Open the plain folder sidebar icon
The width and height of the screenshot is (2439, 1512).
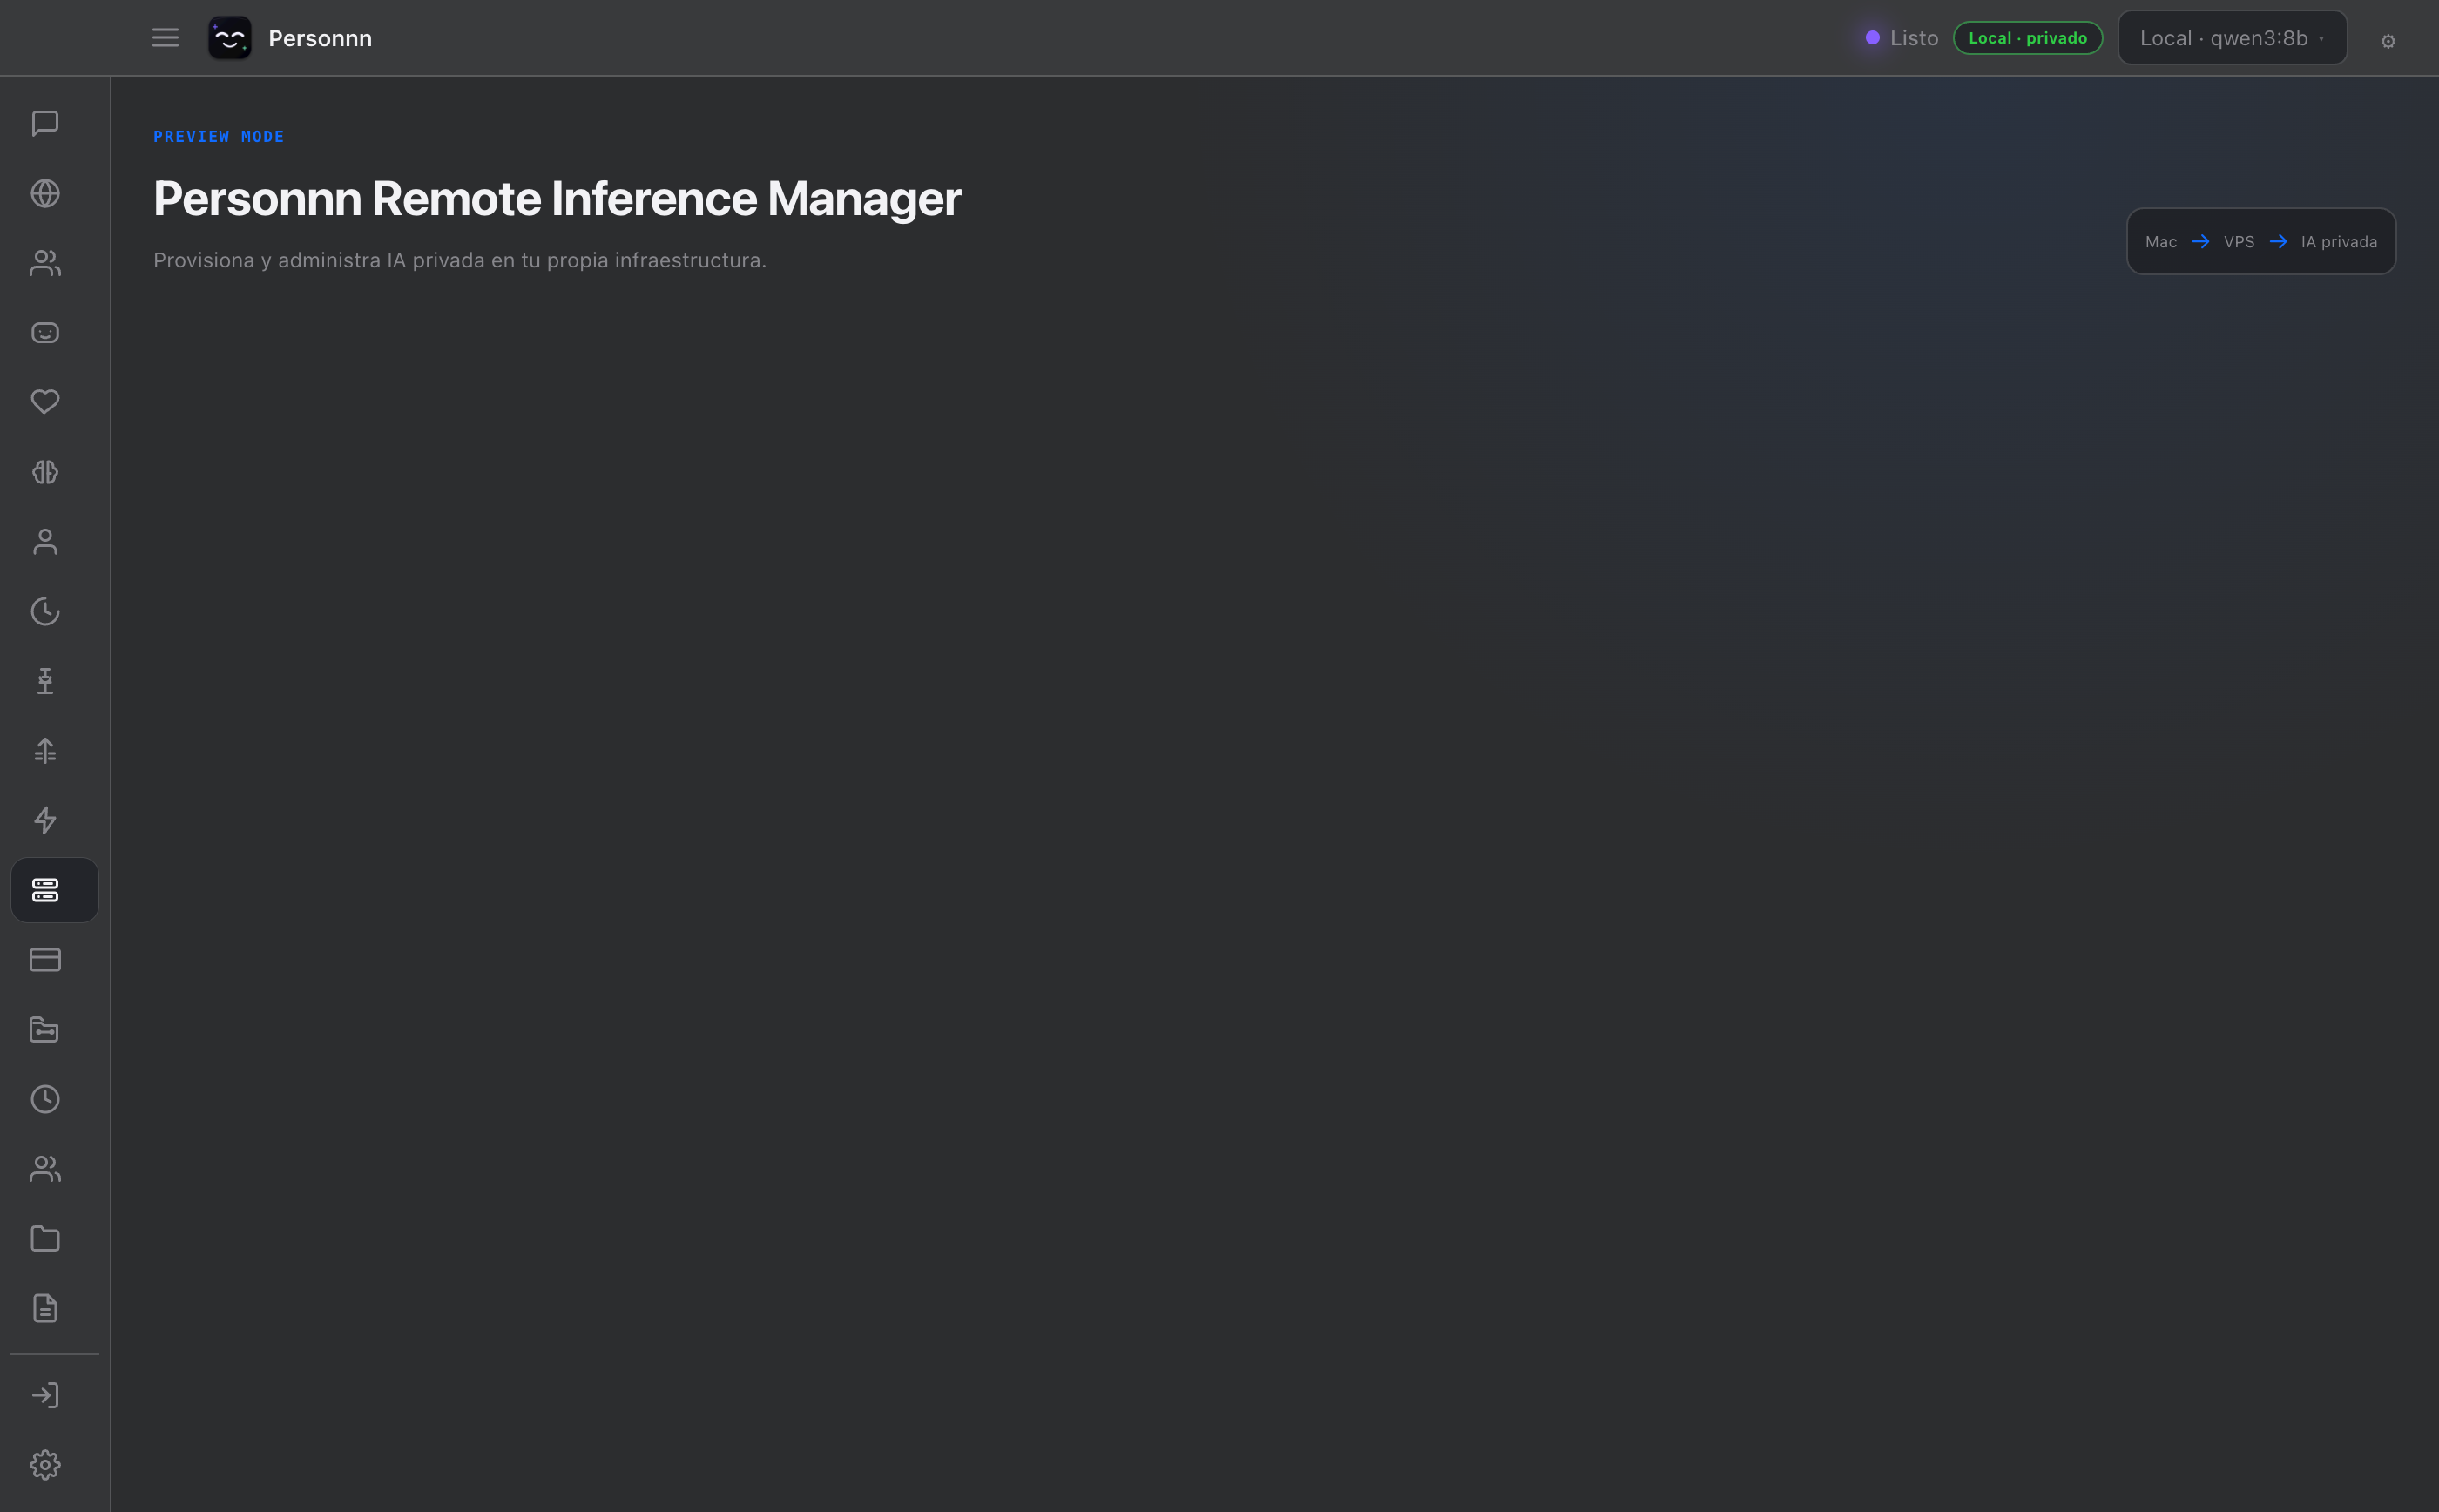point(45,1239)
